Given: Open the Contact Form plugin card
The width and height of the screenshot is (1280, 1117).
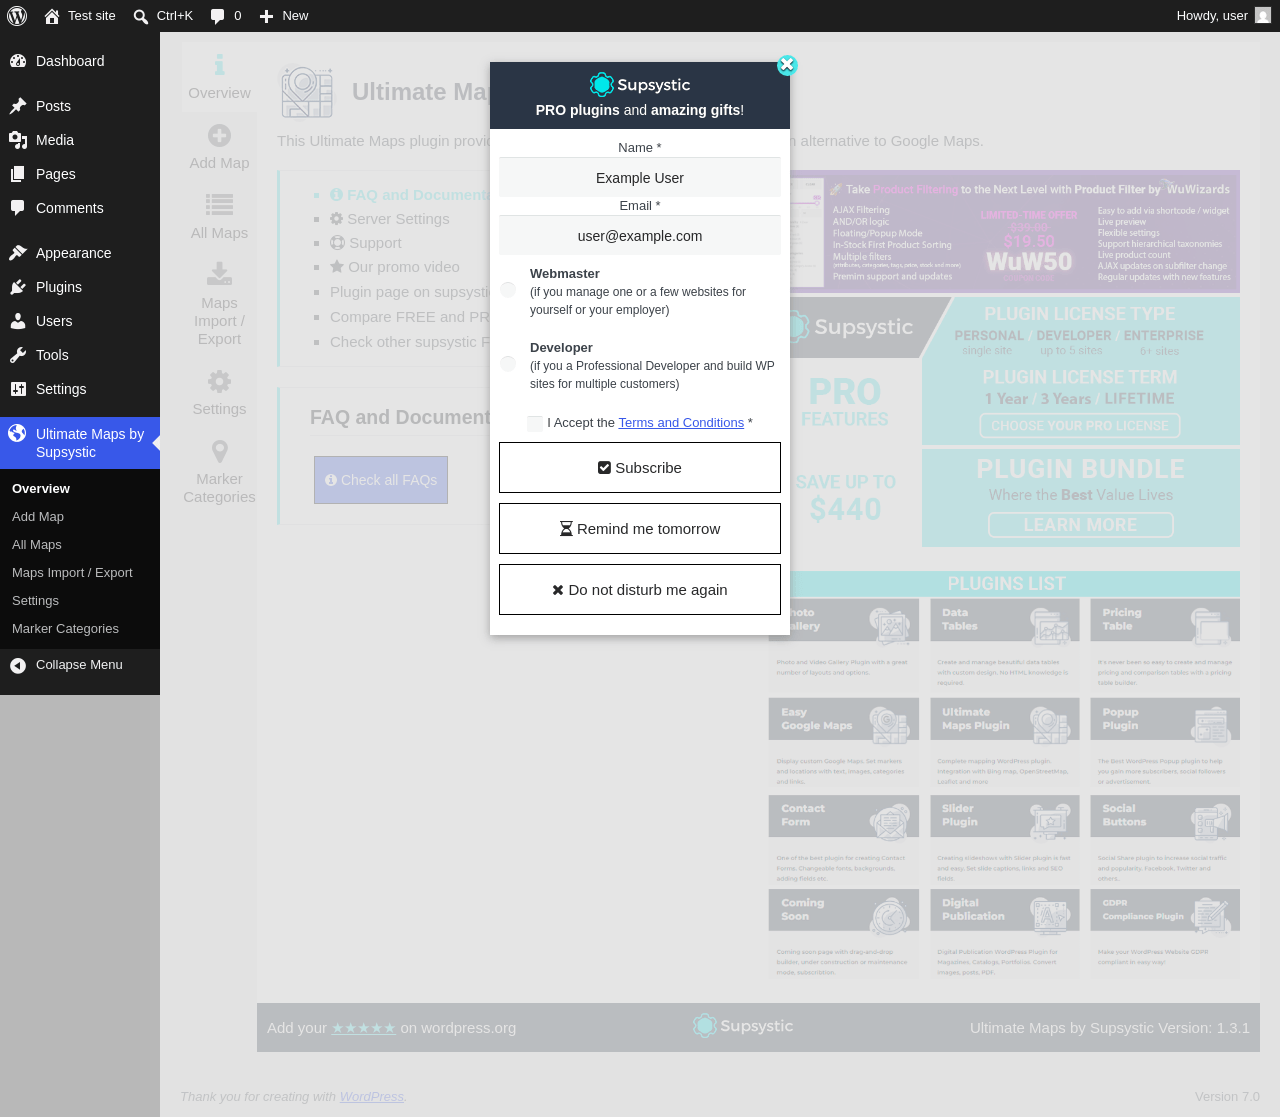Looking at the screenshot, I should tap(844, 840).
